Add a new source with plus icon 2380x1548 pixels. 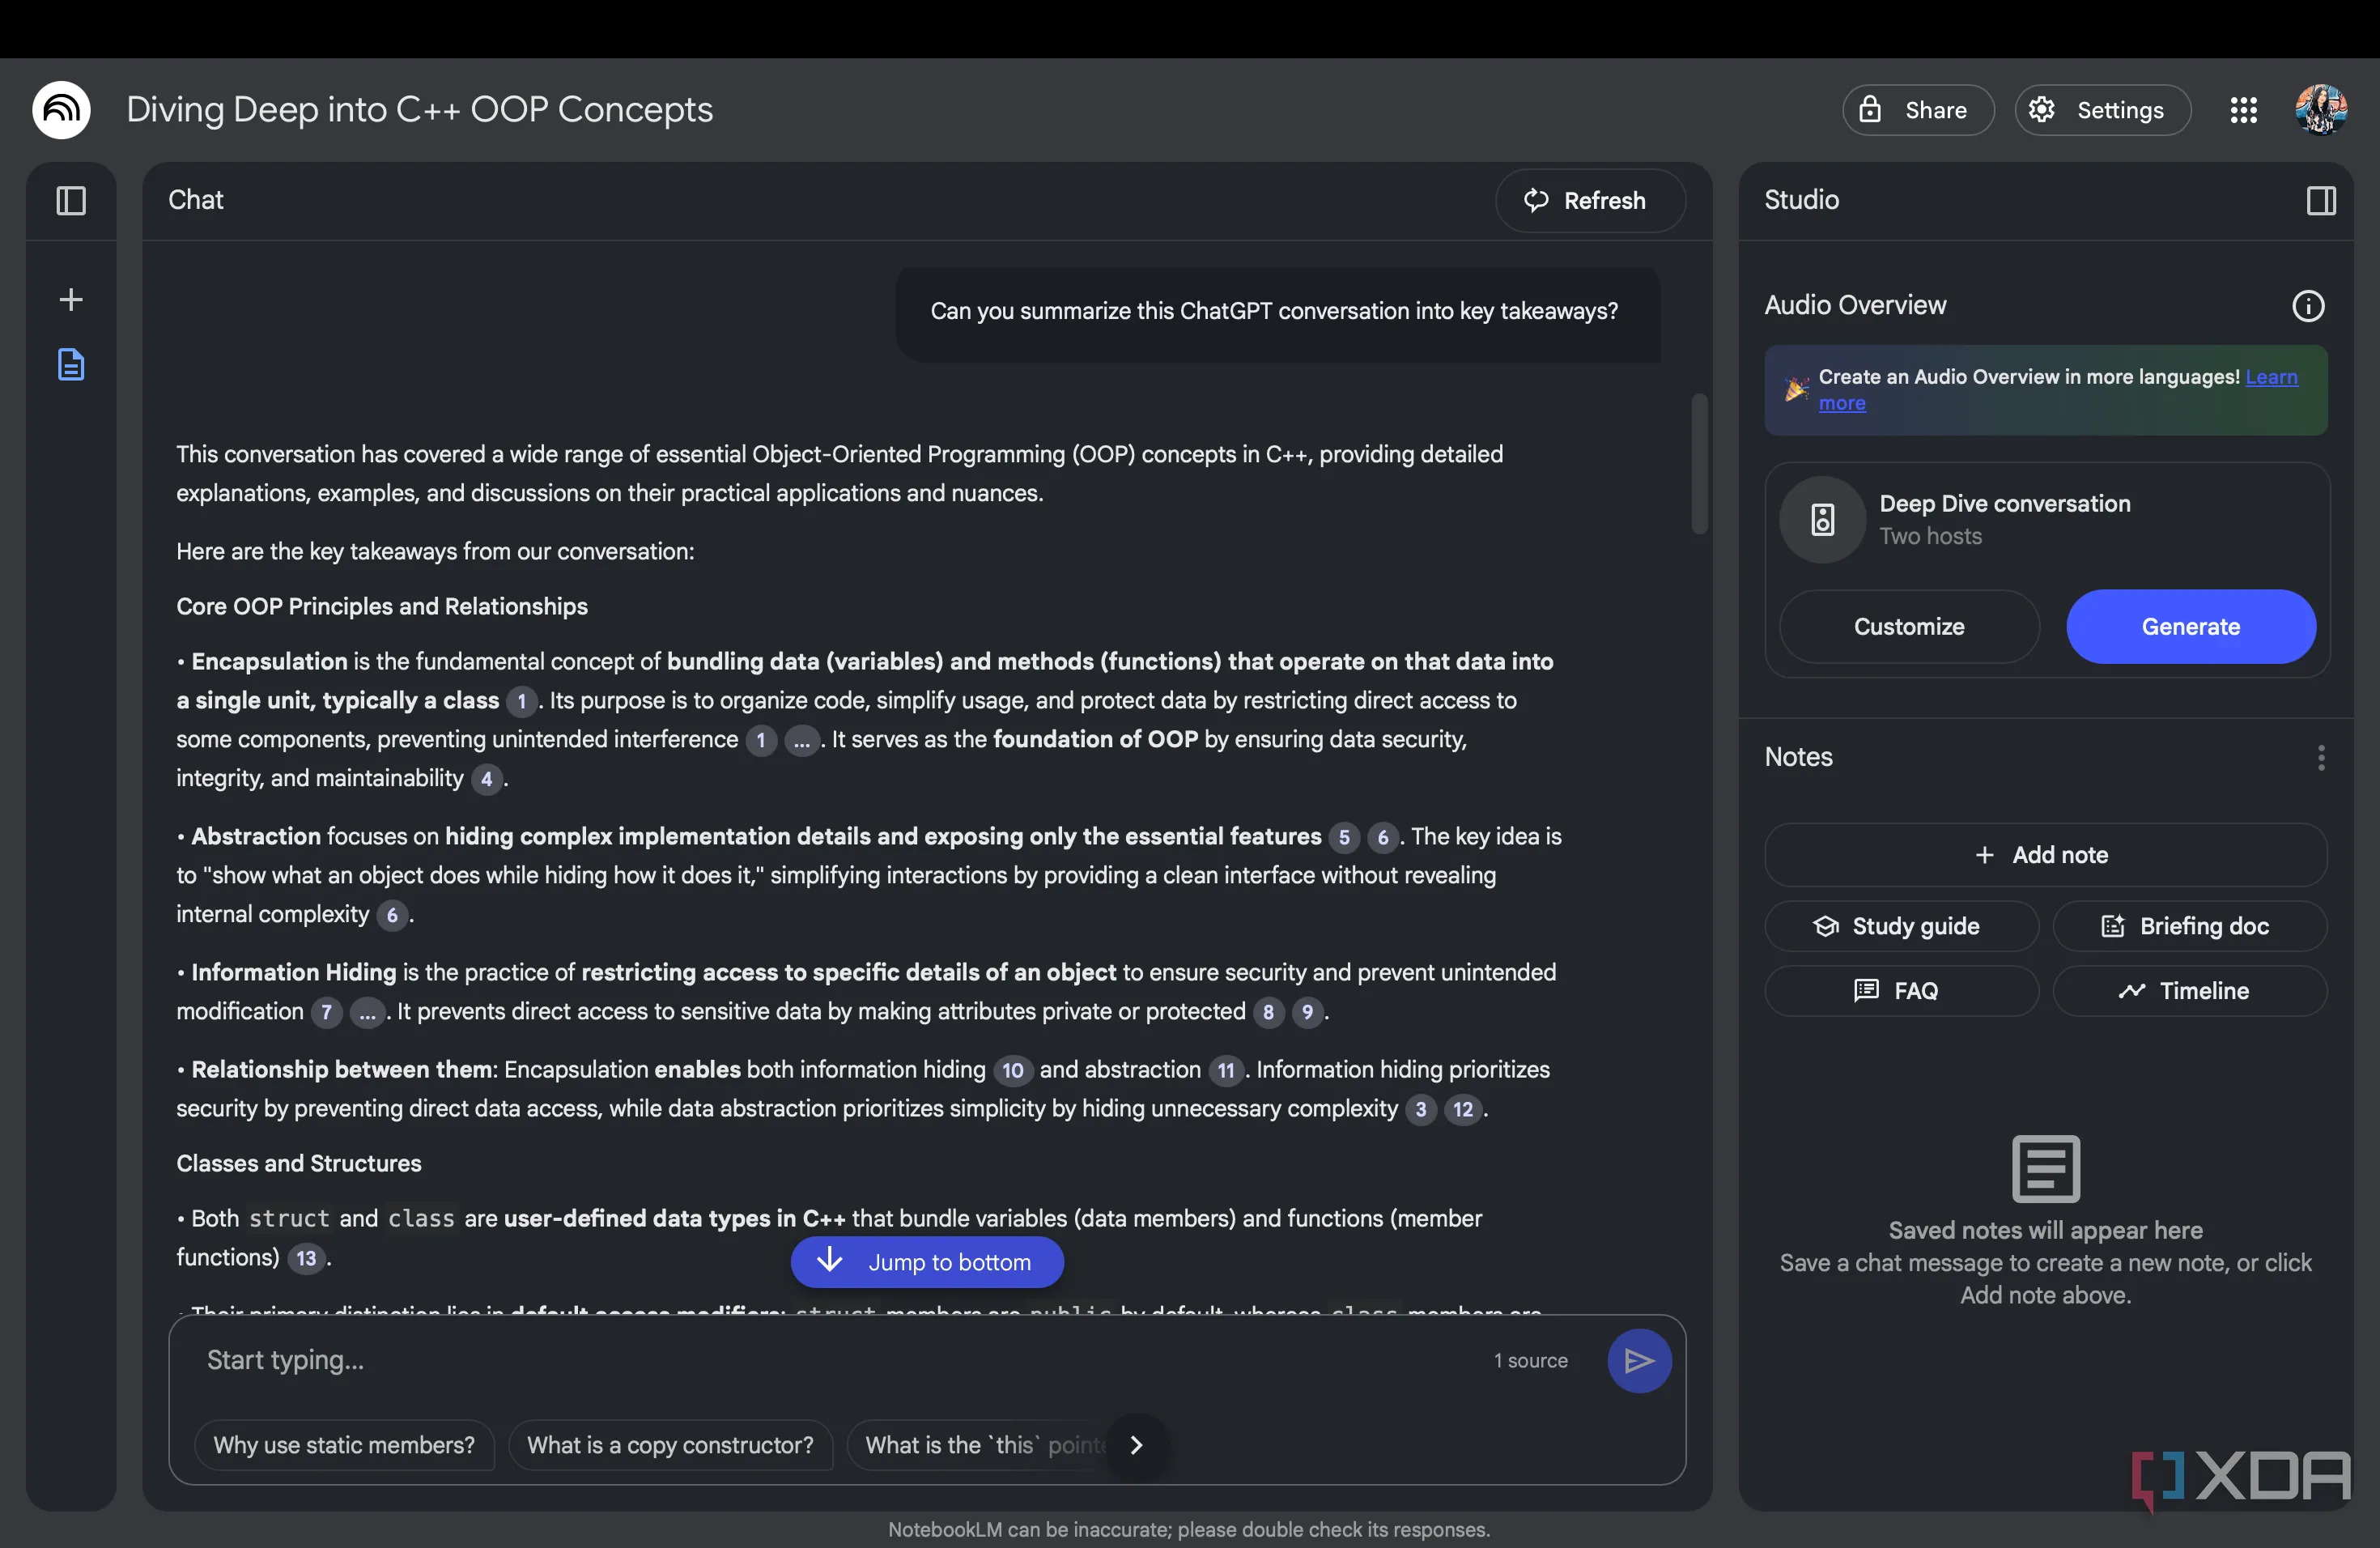pyautogui.click(x=71, y=299)
